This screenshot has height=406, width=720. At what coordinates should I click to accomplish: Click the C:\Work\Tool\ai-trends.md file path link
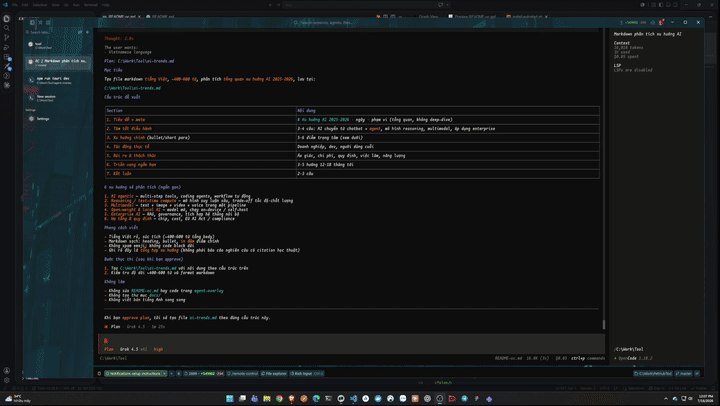[133, 88]
